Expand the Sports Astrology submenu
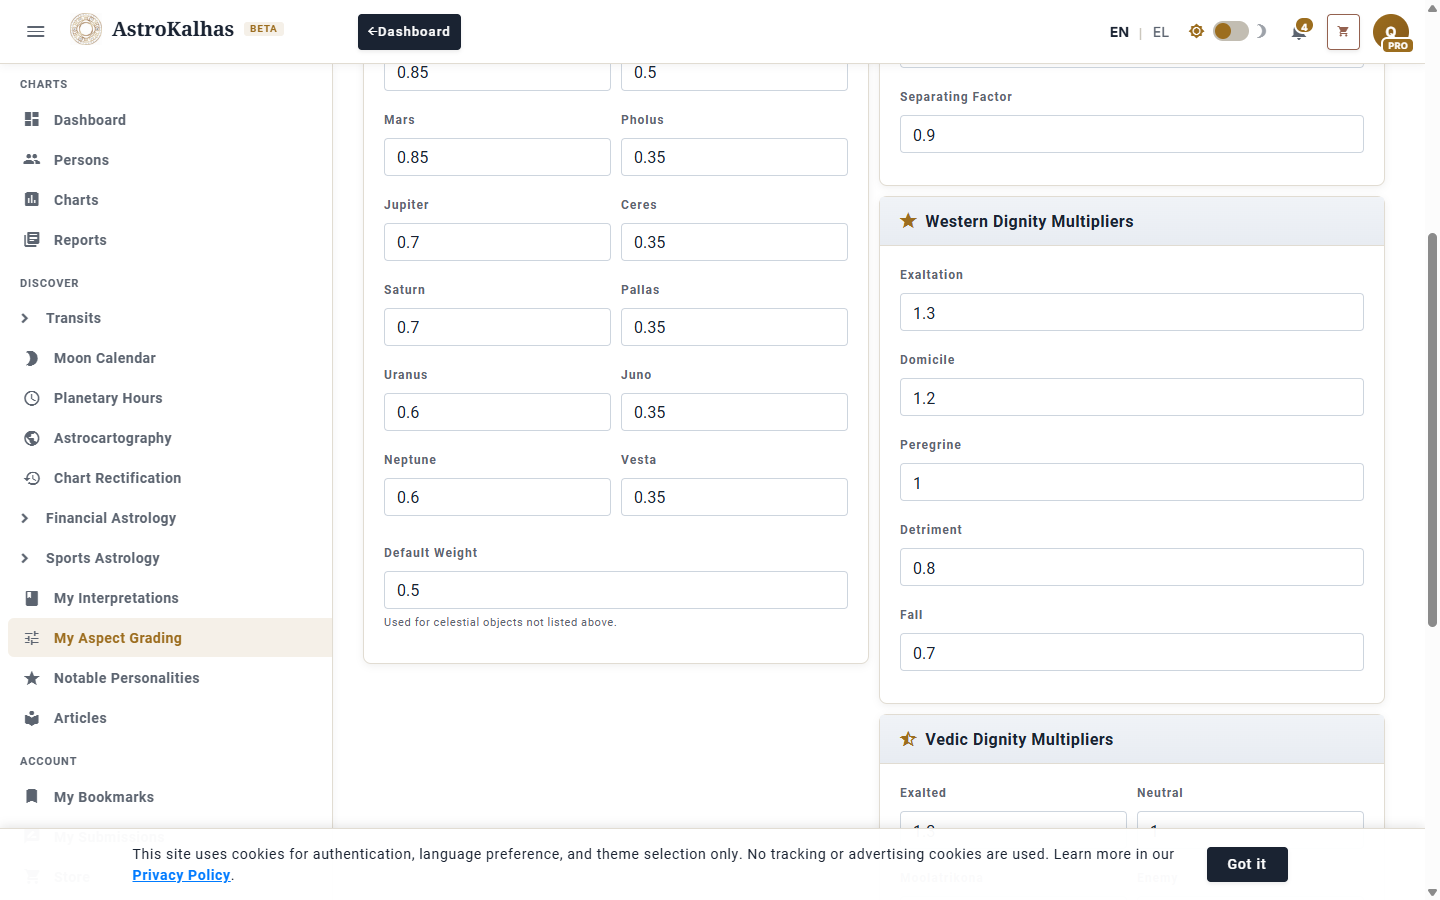 [25, 558]
